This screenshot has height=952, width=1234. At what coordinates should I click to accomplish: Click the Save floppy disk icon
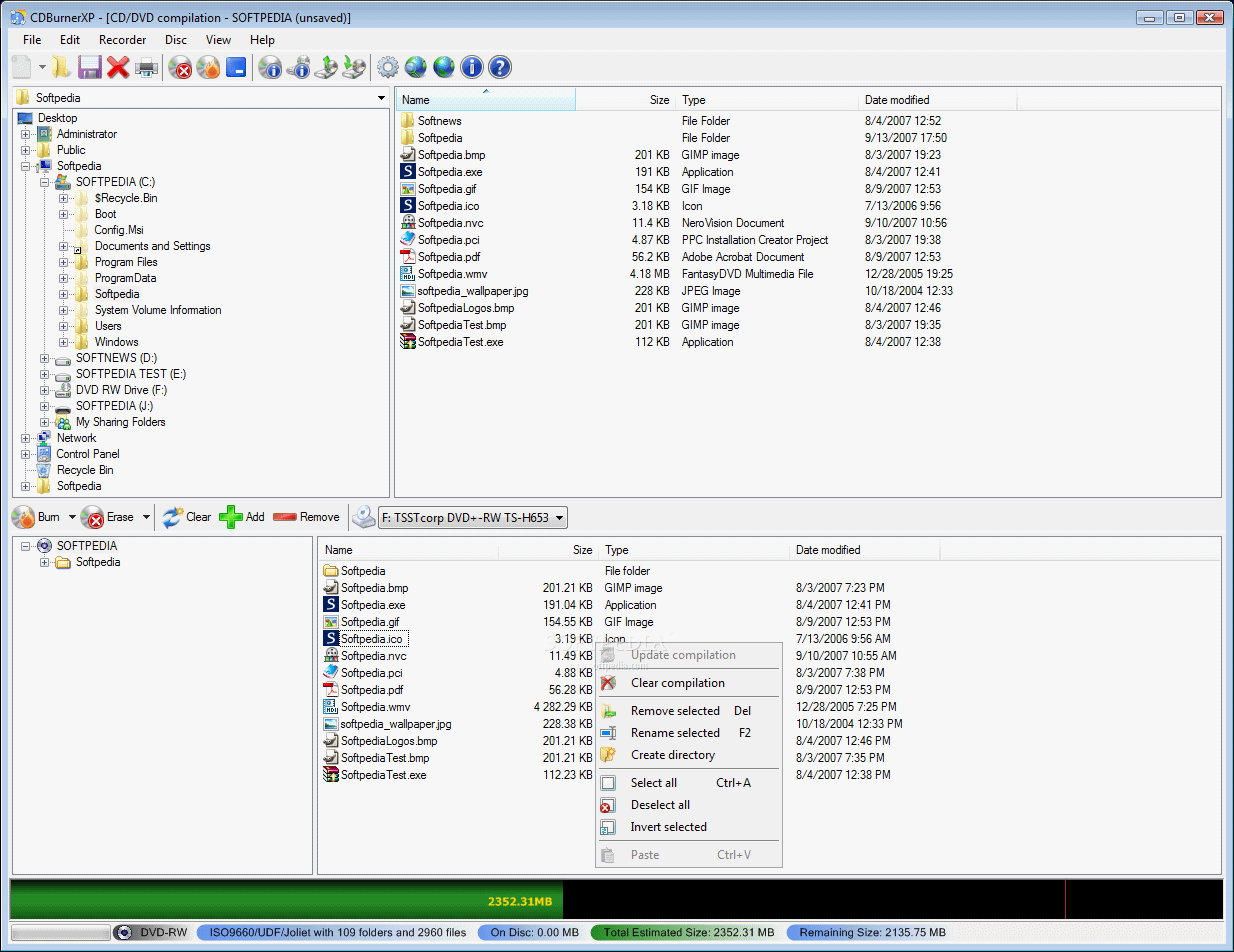click(x=90, y=67)
